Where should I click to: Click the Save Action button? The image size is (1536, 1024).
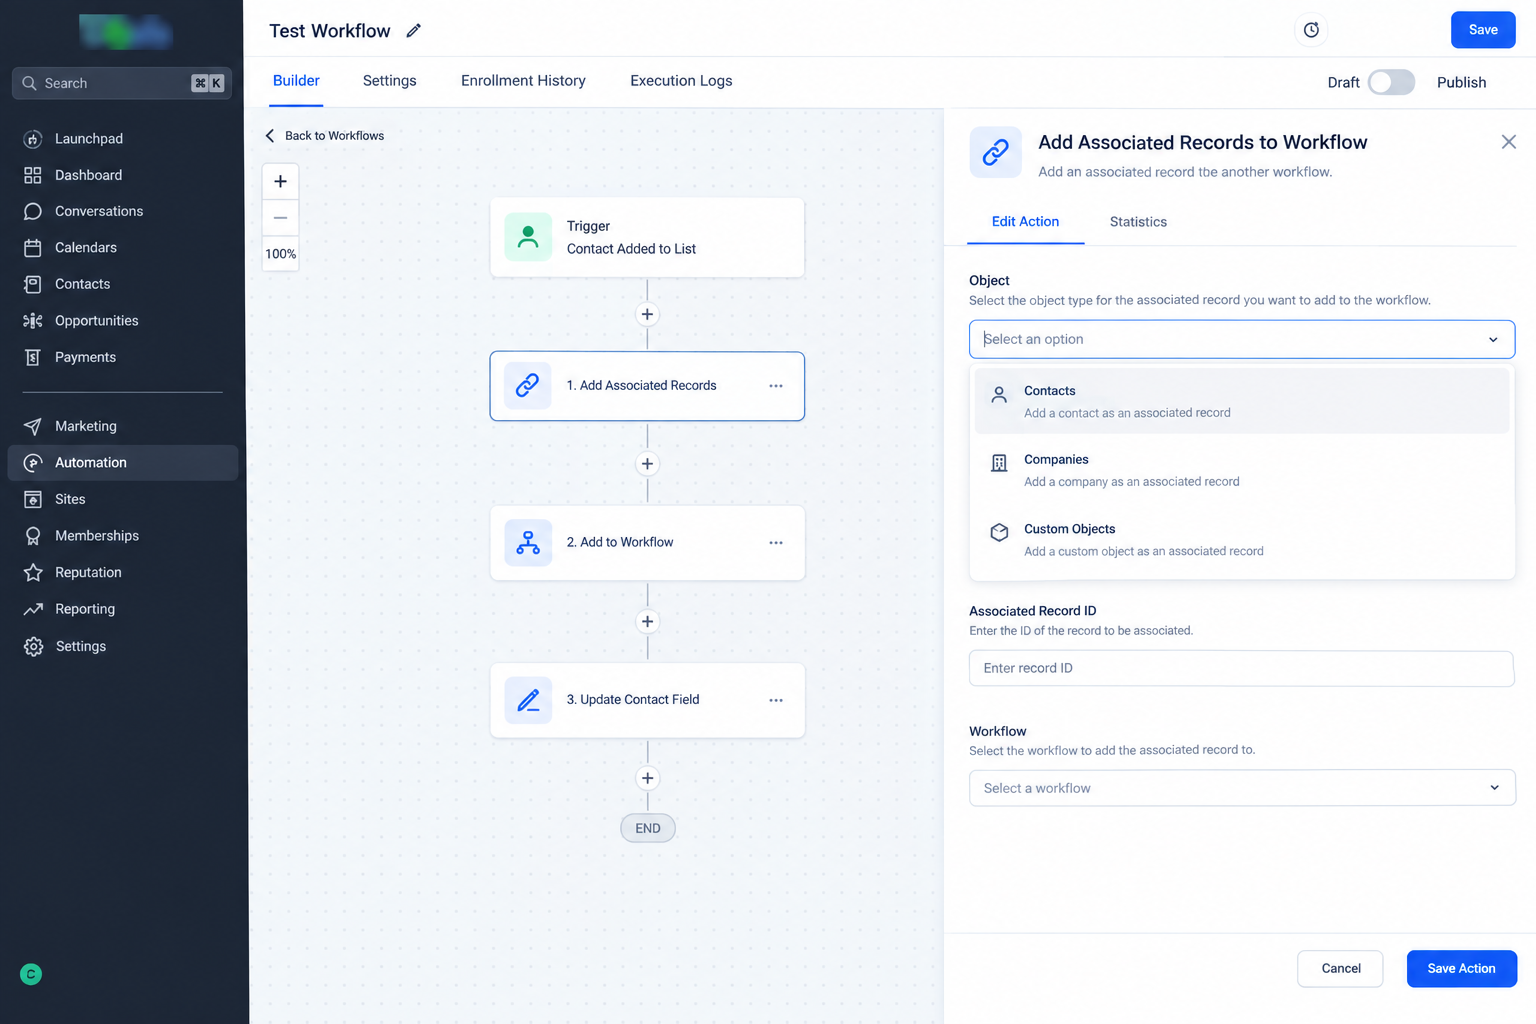[x=1461, y=969]
